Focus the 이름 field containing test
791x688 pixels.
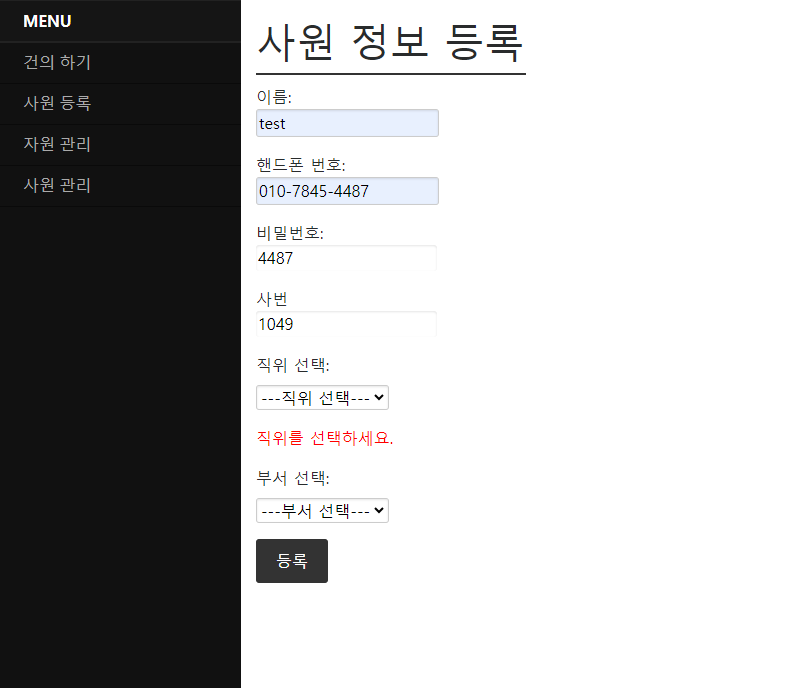point(347,123)
